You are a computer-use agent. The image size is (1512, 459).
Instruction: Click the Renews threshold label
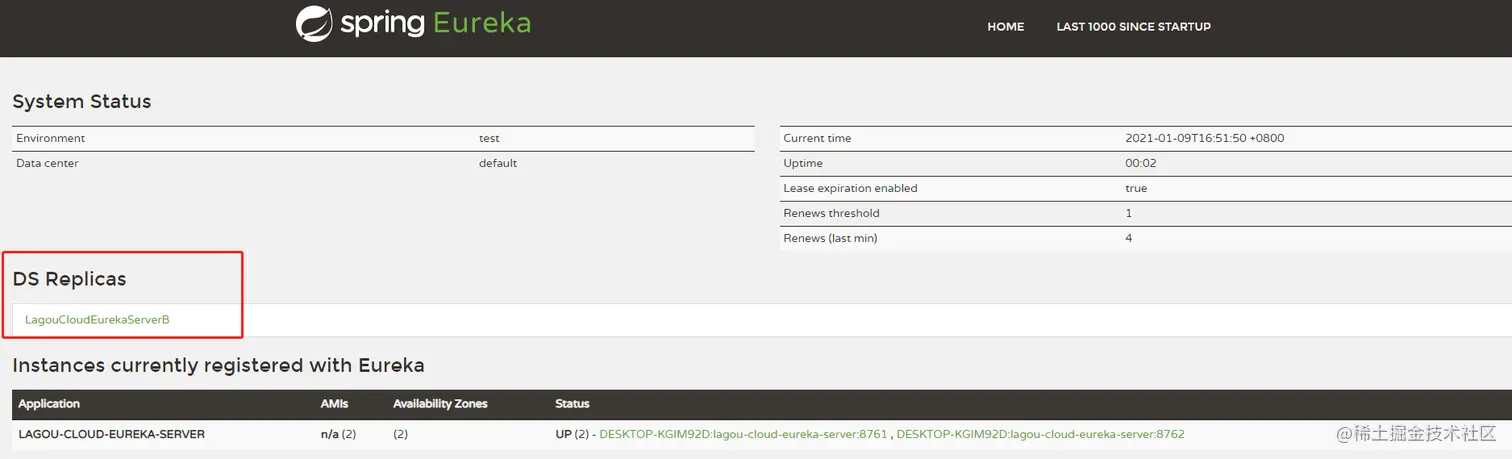(832, 213)
